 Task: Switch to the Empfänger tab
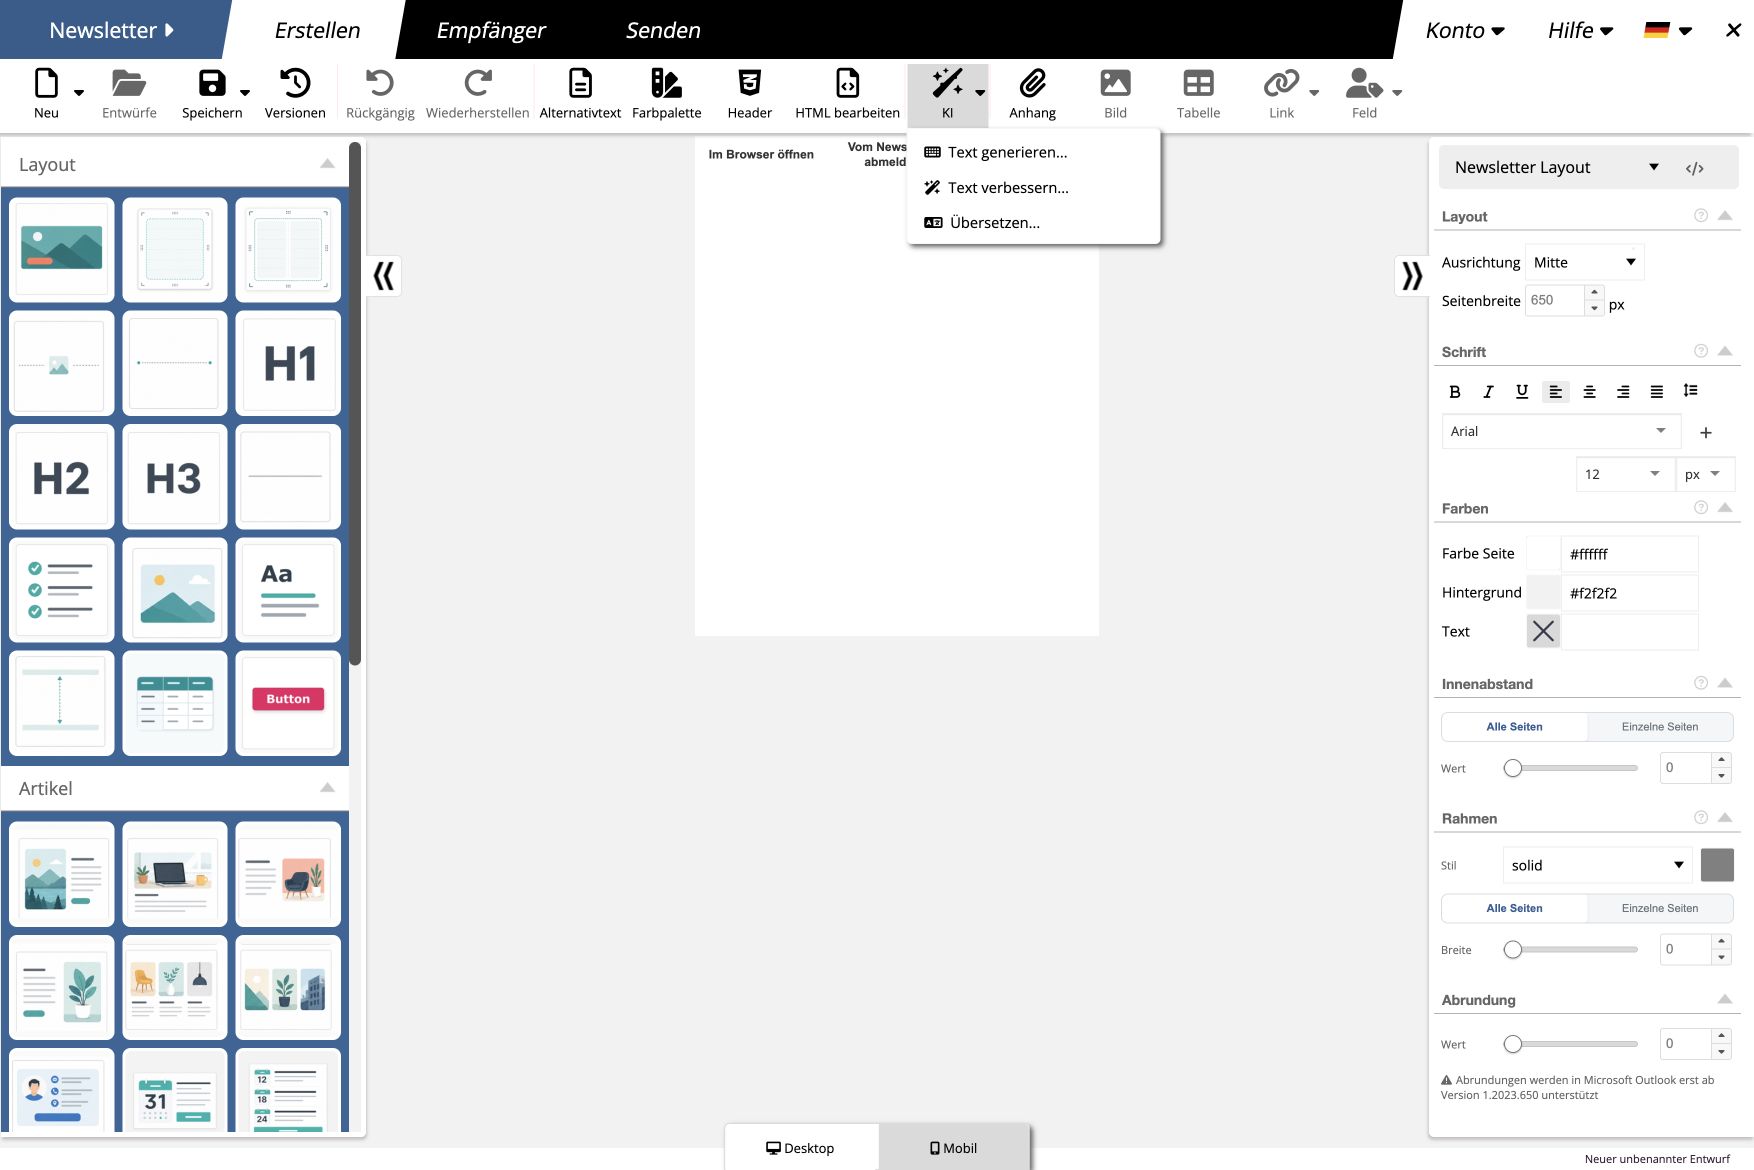point(491,30)
